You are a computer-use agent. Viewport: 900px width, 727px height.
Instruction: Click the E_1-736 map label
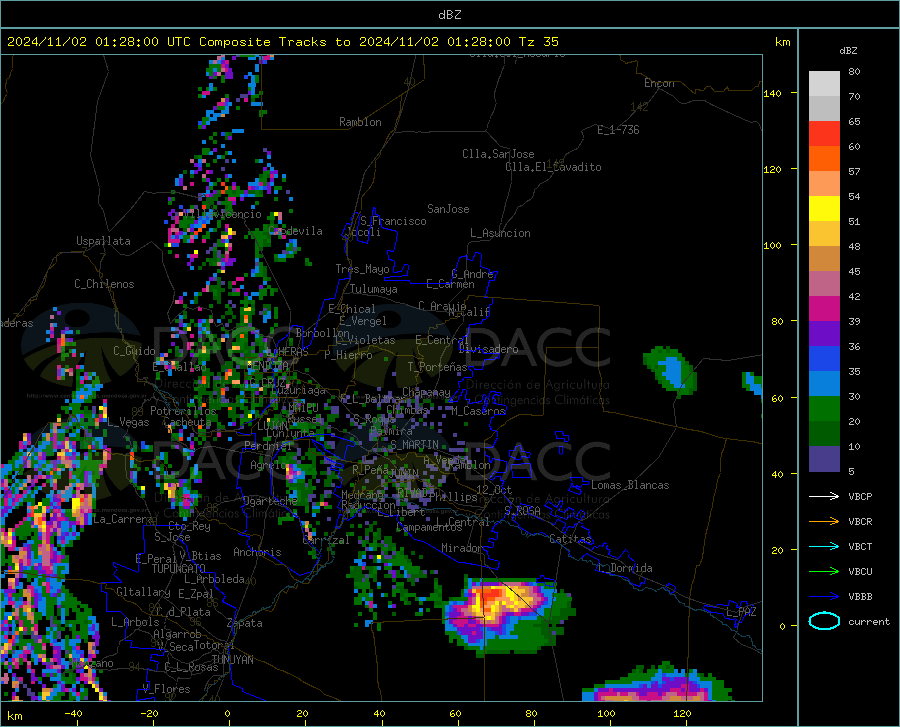point(618,130)
